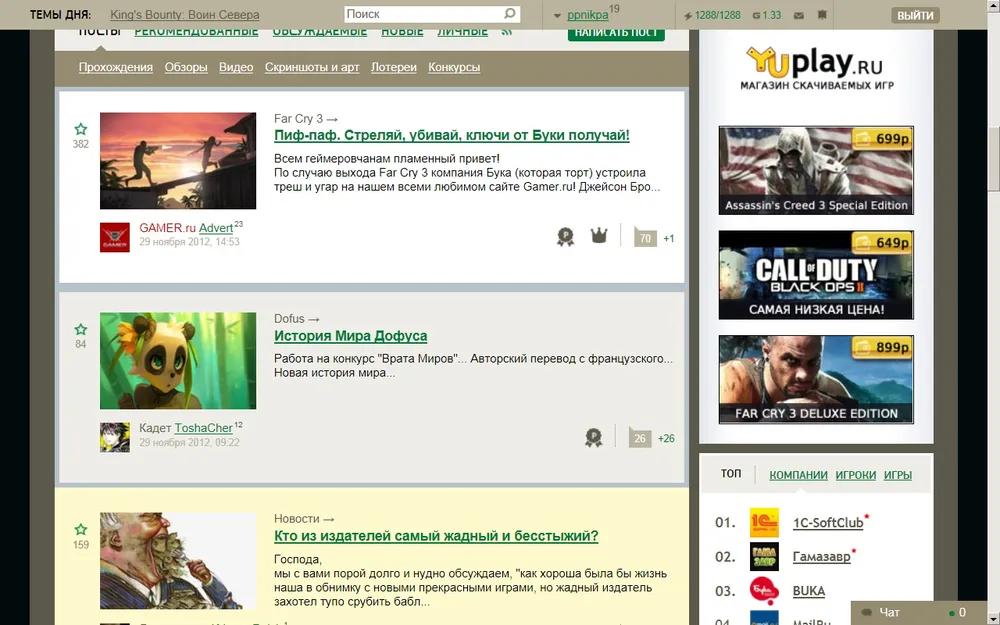Click the RSS feed icon
This screenshot has height=625, width=1000.
coord(507,31)
